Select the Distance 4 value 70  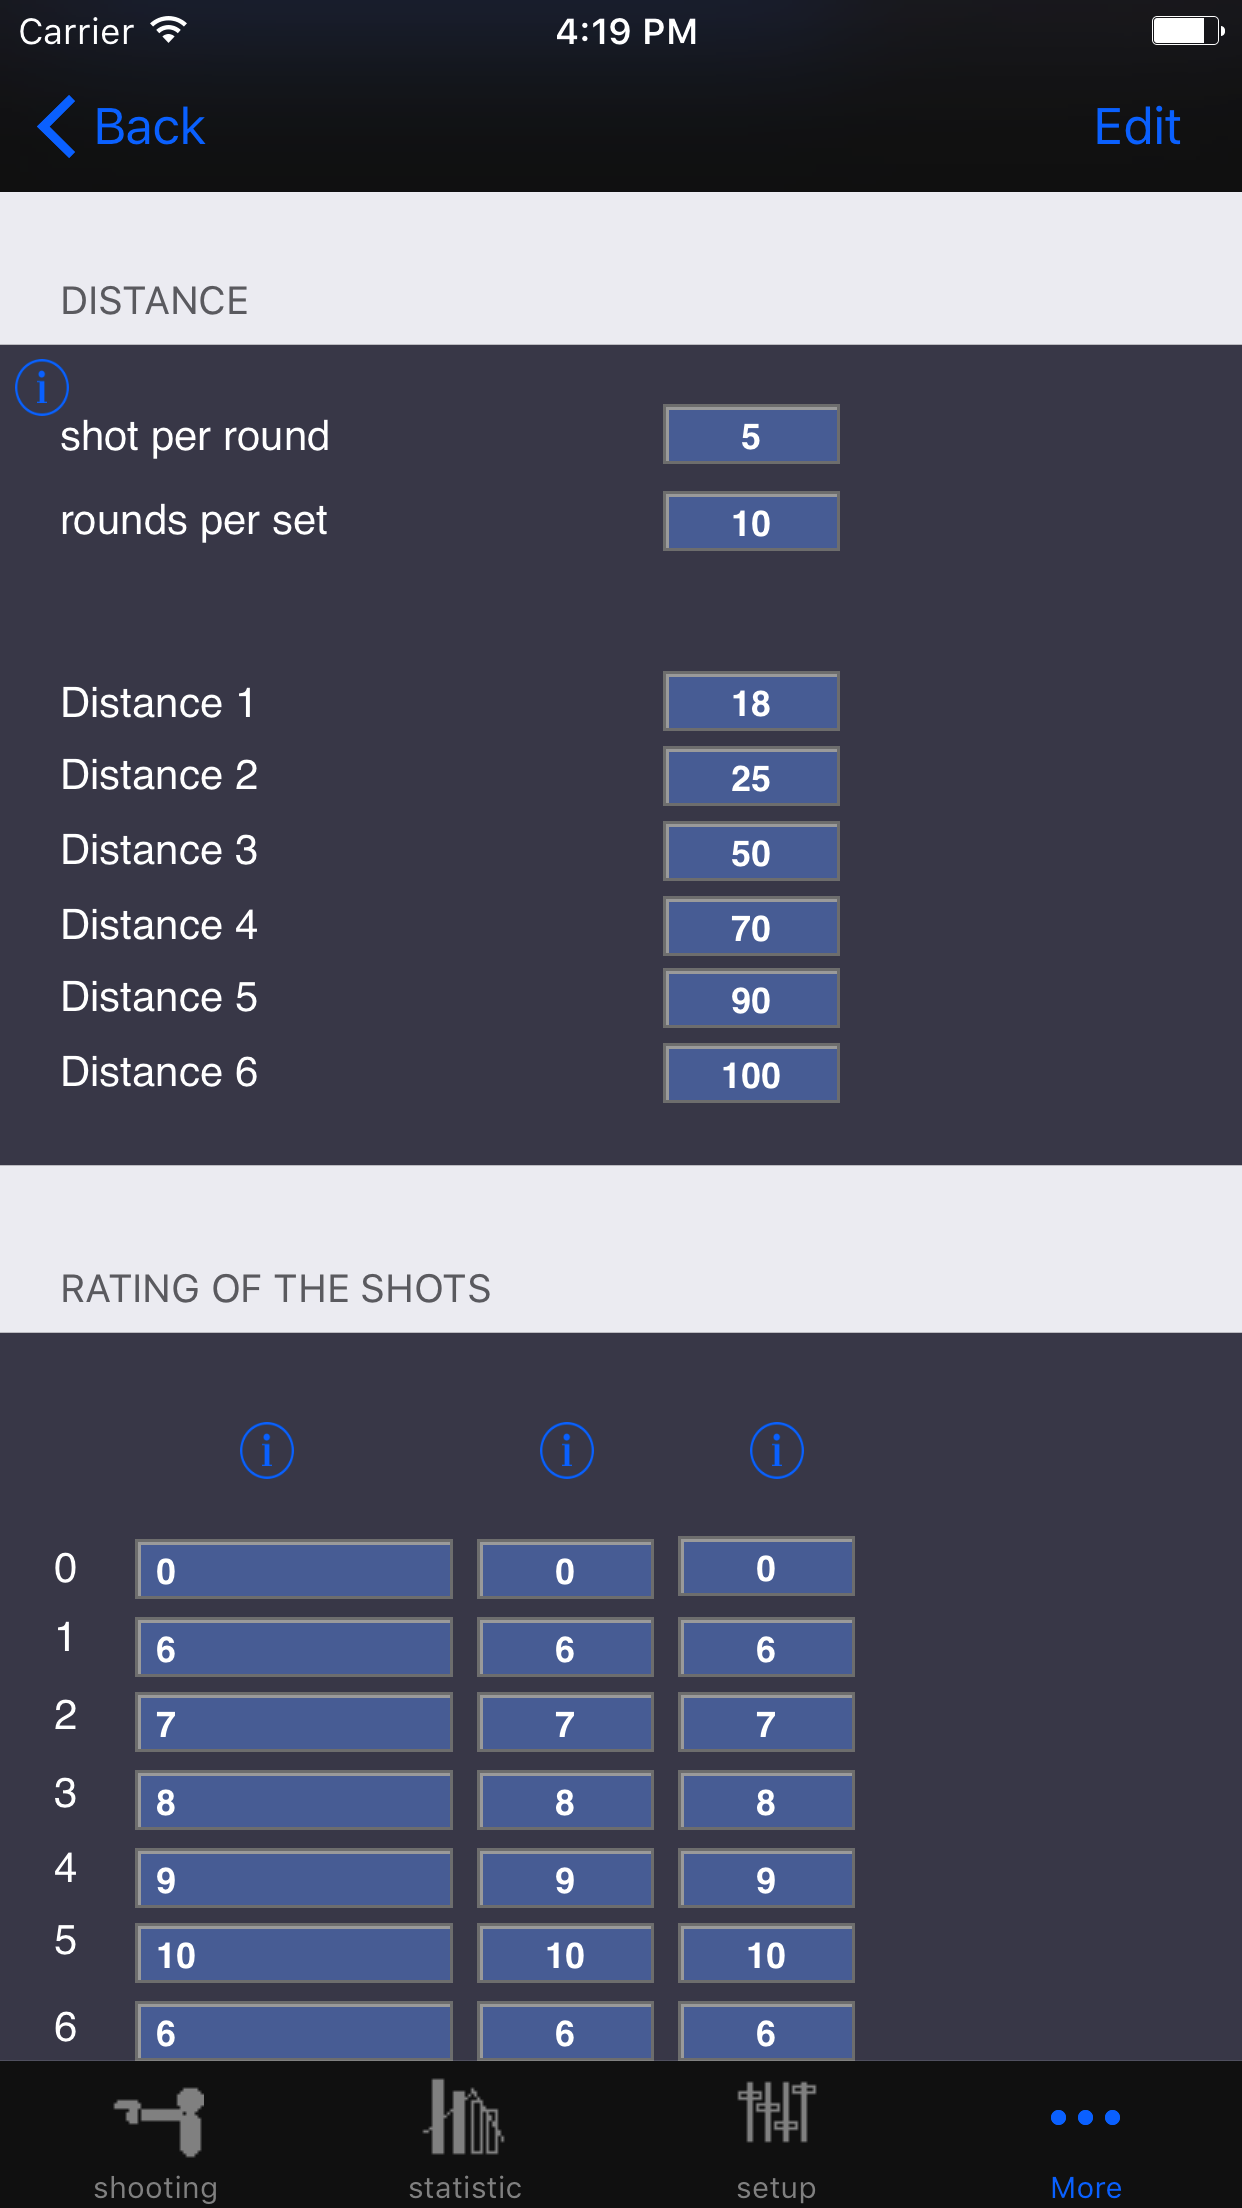pos(751,927)
